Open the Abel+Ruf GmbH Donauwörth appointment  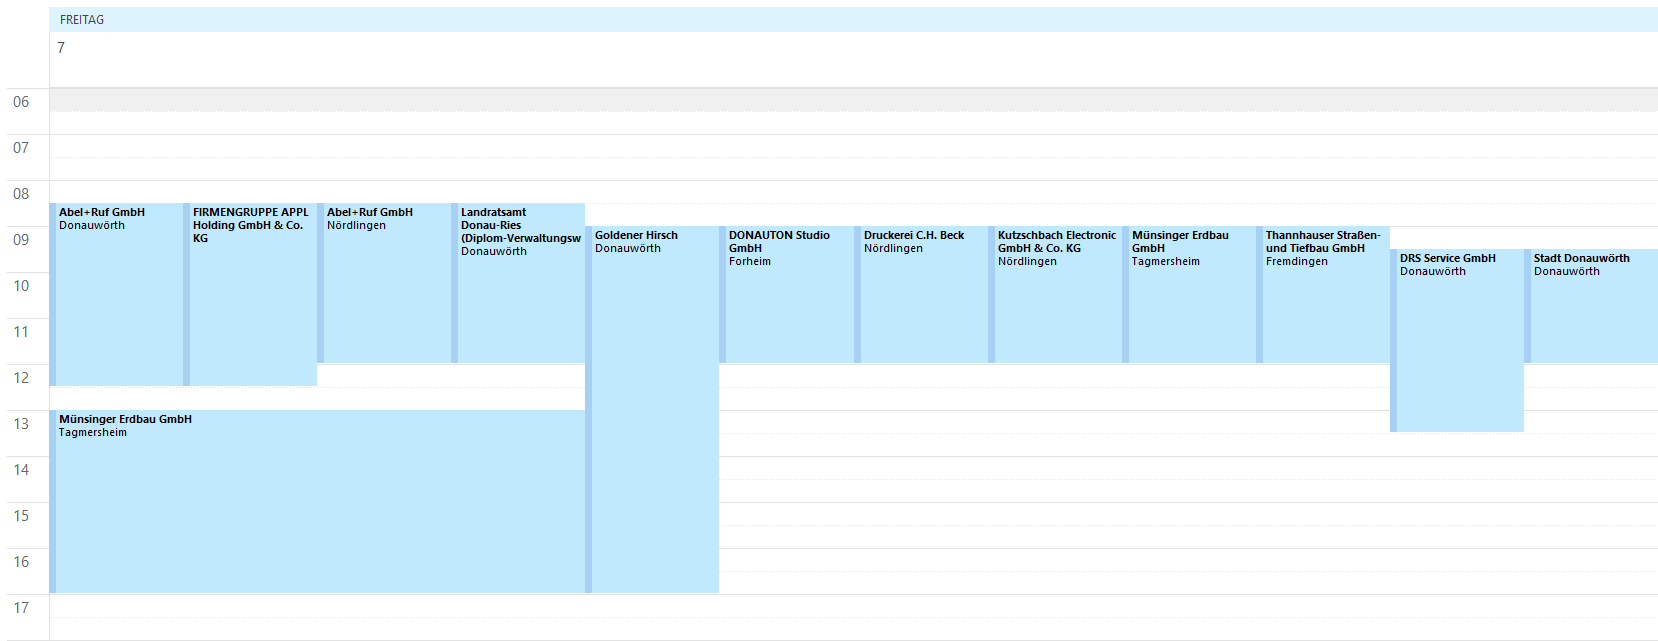pos(116,294)
